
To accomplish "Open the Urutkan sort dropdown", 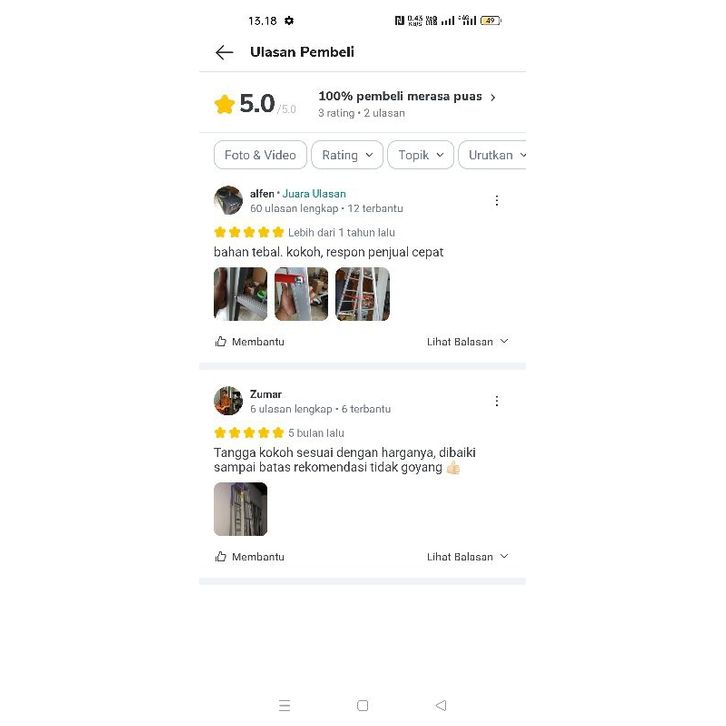I will coord(493,155).
